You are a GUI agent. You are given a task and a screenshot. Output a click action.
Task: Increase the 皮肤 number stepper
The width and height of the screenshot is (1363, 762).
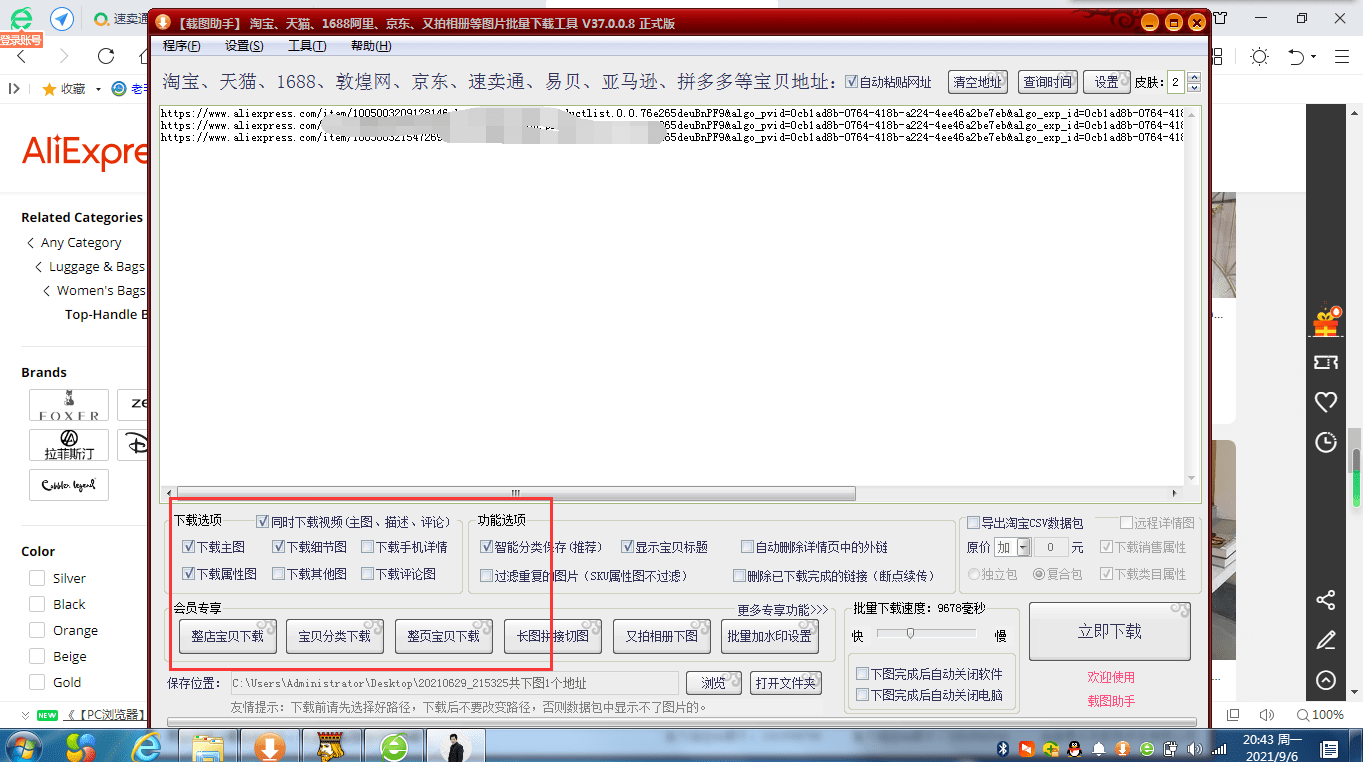(x=1193, y=77)
